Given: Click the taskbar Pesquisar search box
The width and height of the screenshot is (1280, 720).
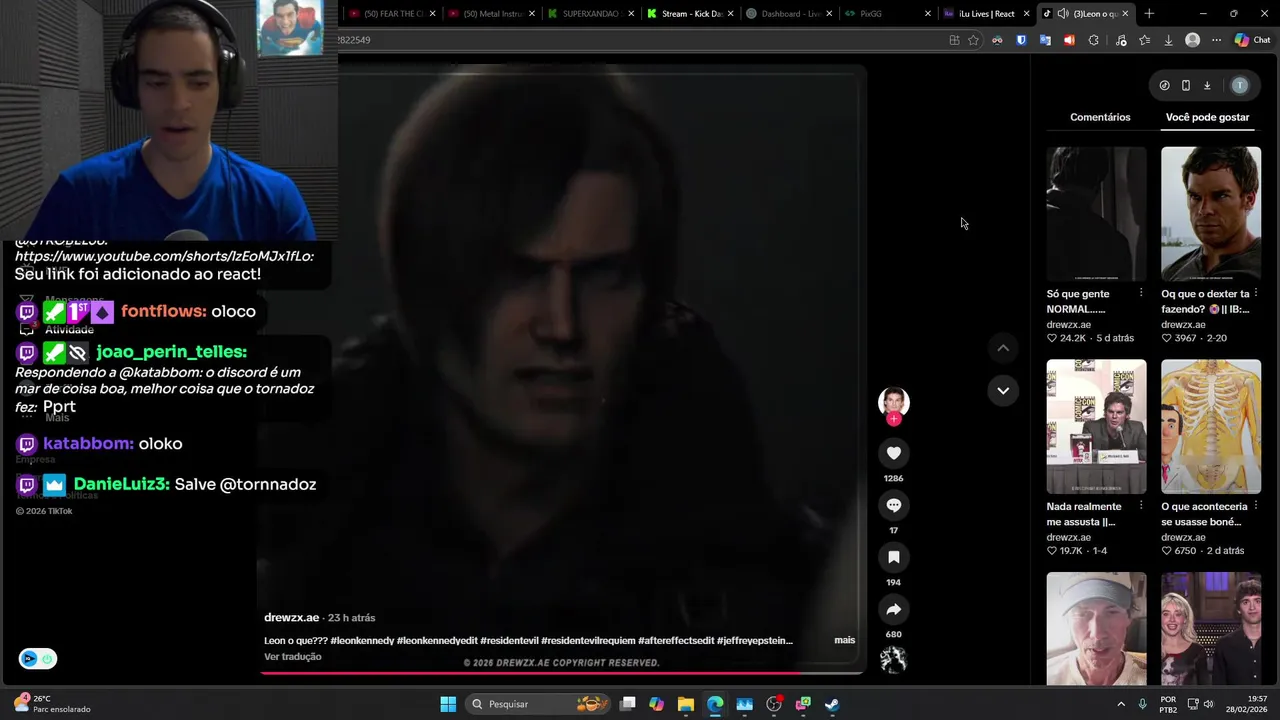Looking at the screenshot, I should pyautogui.click(x=538, y=704).
